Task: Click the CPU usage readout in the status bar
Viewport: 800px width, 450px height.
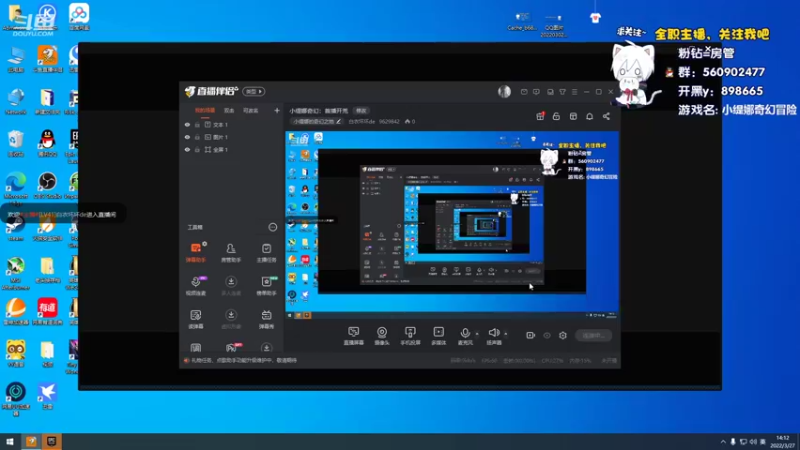Action: 554,360
